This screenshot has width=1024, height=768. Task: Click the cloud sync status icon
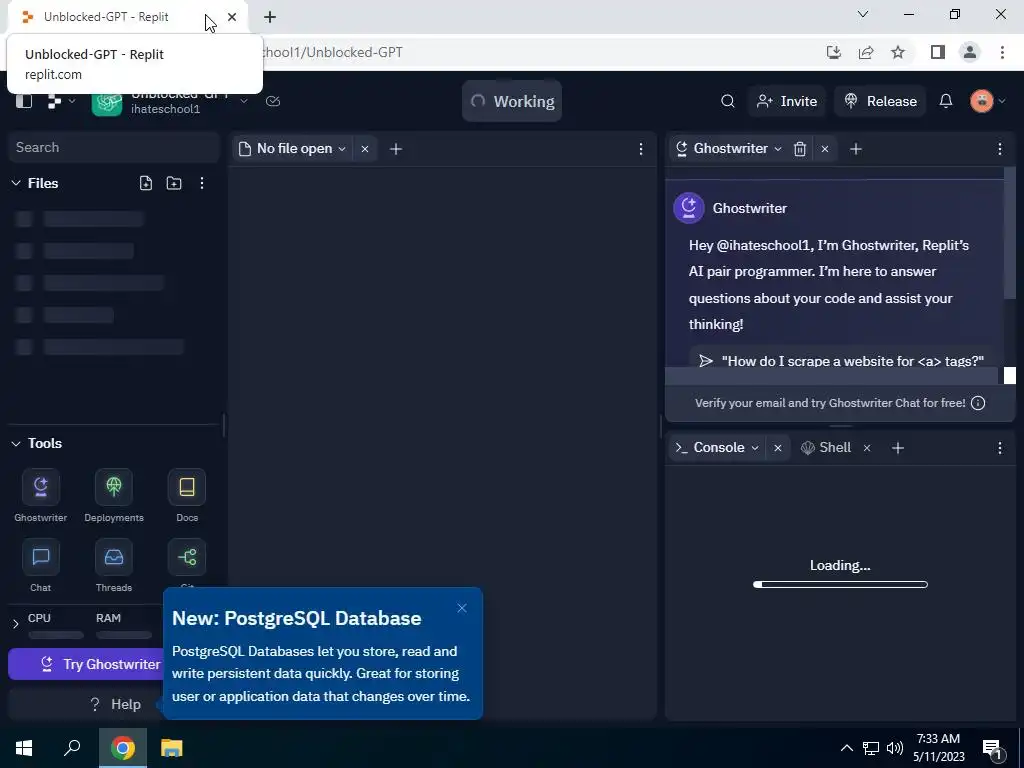tap(273, 101)
